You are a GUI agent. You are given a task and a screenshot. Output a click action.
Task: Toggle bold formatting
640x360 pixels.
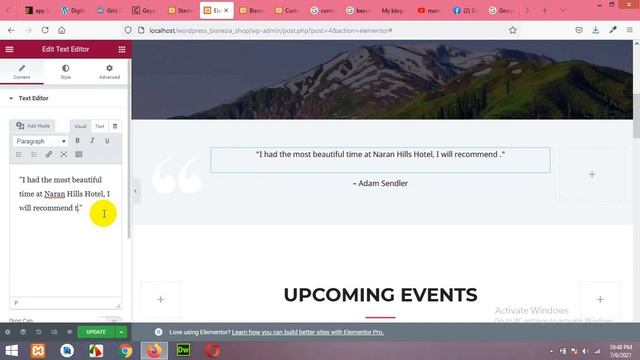pos(78,140)
